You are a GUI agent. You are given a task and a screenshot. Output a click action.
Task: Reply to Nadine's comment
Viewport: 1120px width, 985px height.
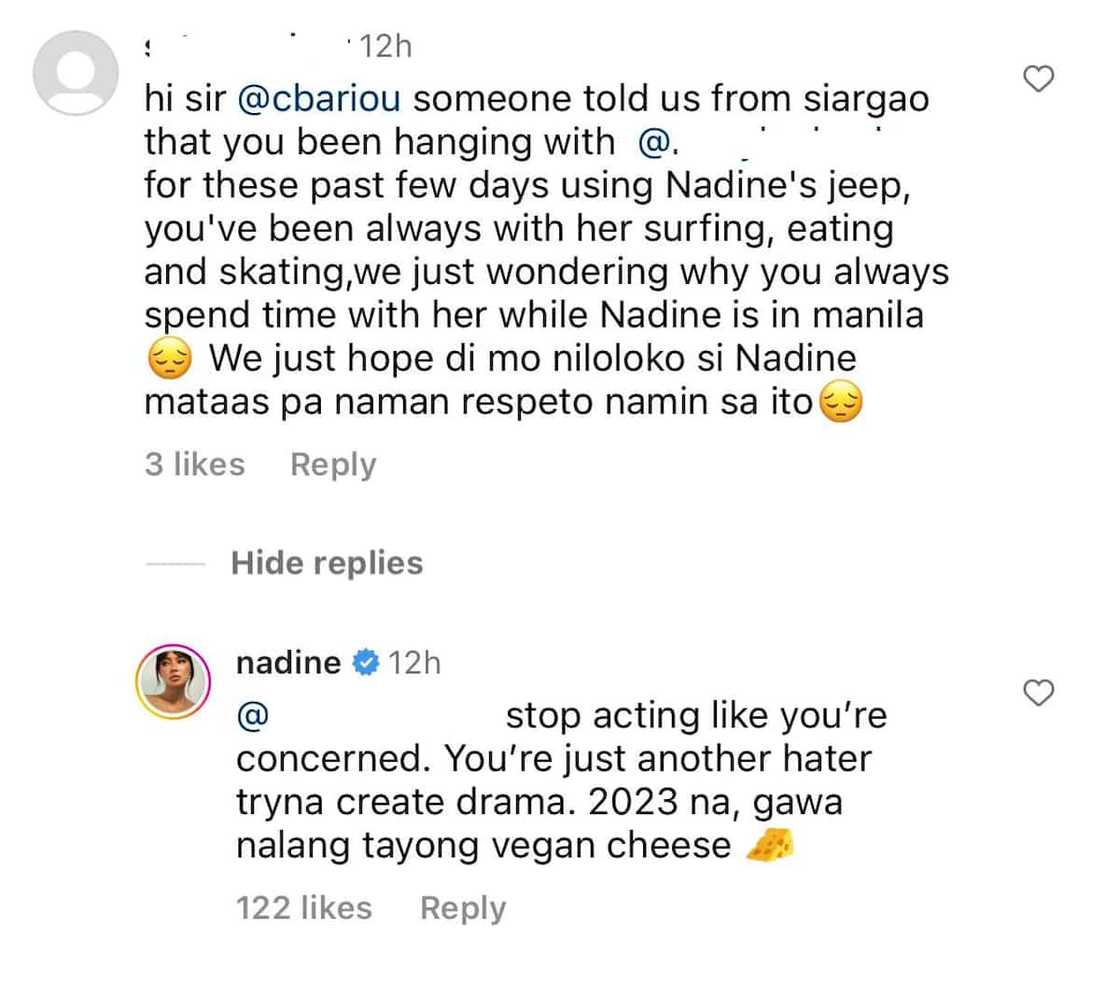[x=463, y=908]
